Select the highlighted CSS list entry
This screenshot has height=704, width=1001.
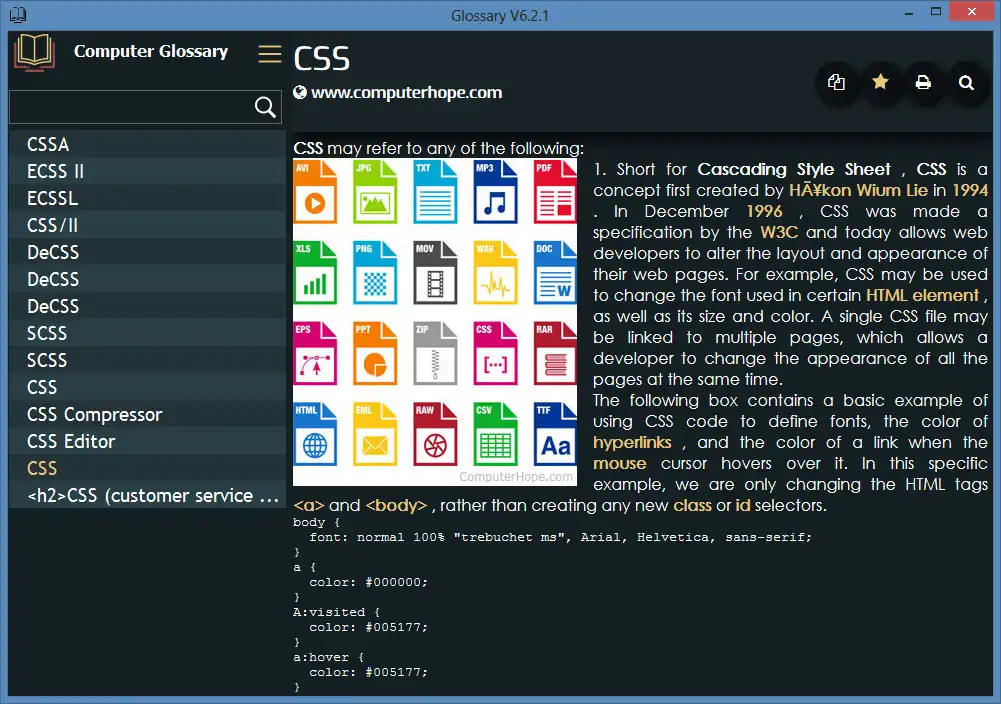coord(146,468)
